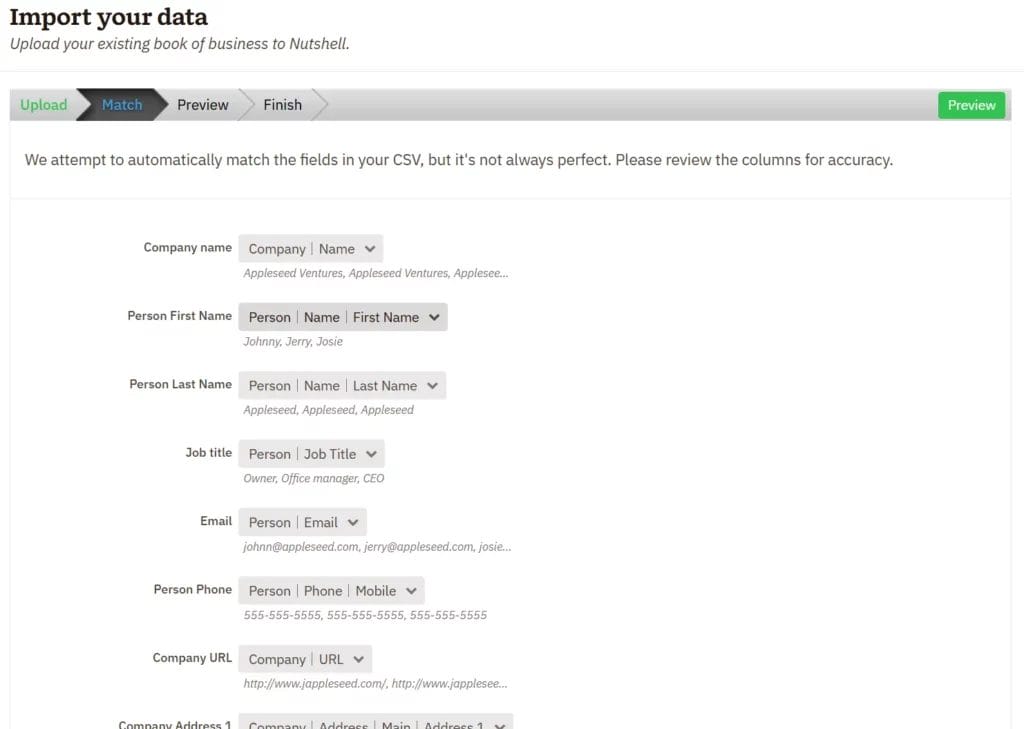Open the Company Name field dropdown
This screenshot has height=729, width=1024.
pyautogui.click(x=310, y=249)
